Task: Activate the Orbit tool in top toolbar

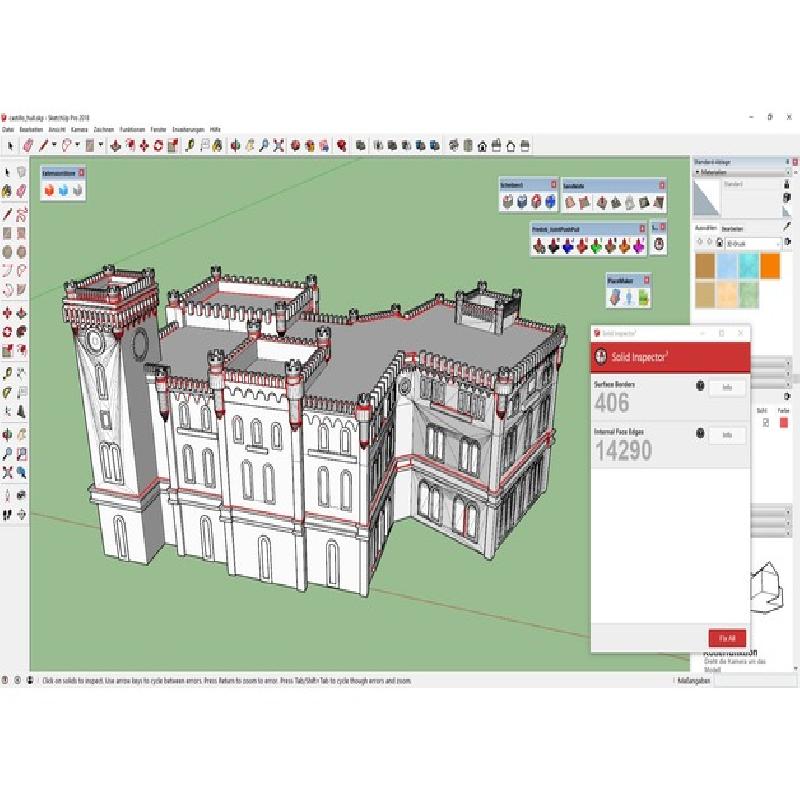Action: coord(235,146)
